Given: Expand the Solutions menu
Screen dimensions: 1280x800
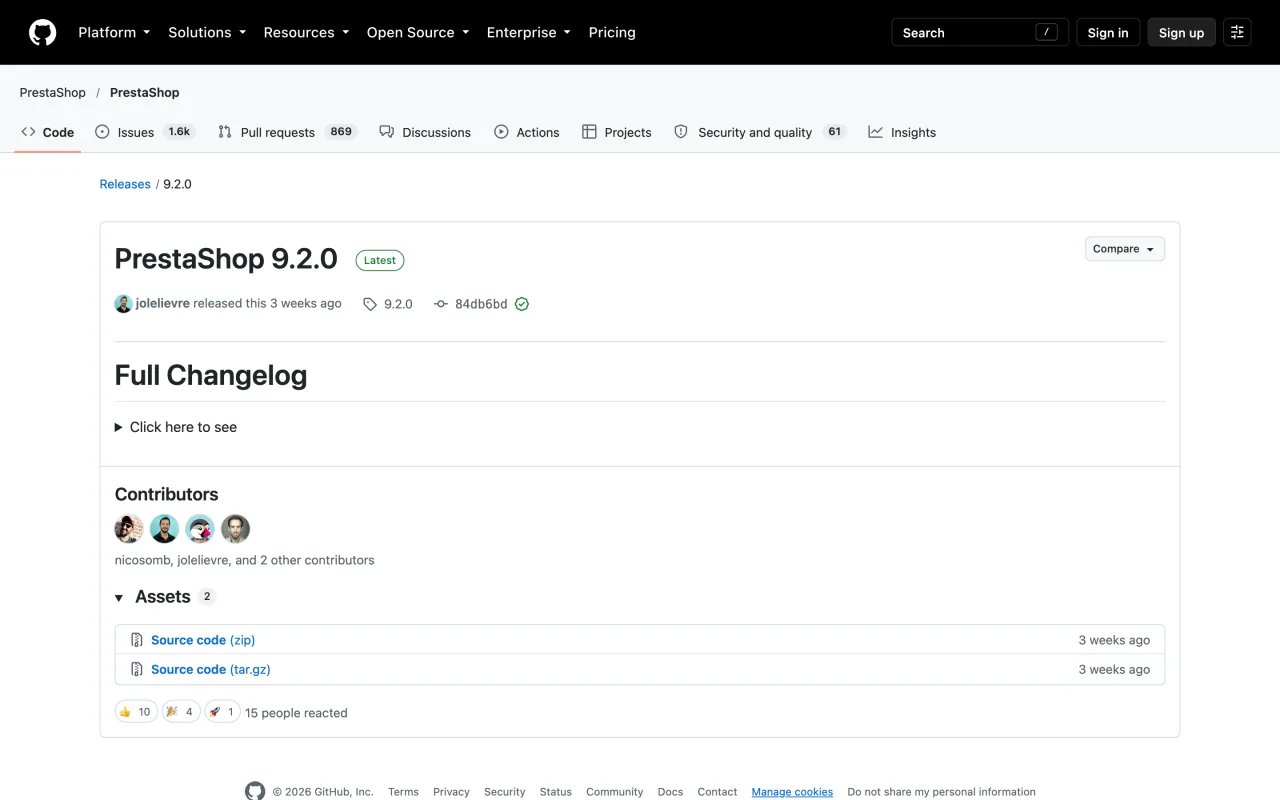Looking at the screenshot, I should click(x=207, y=32).
